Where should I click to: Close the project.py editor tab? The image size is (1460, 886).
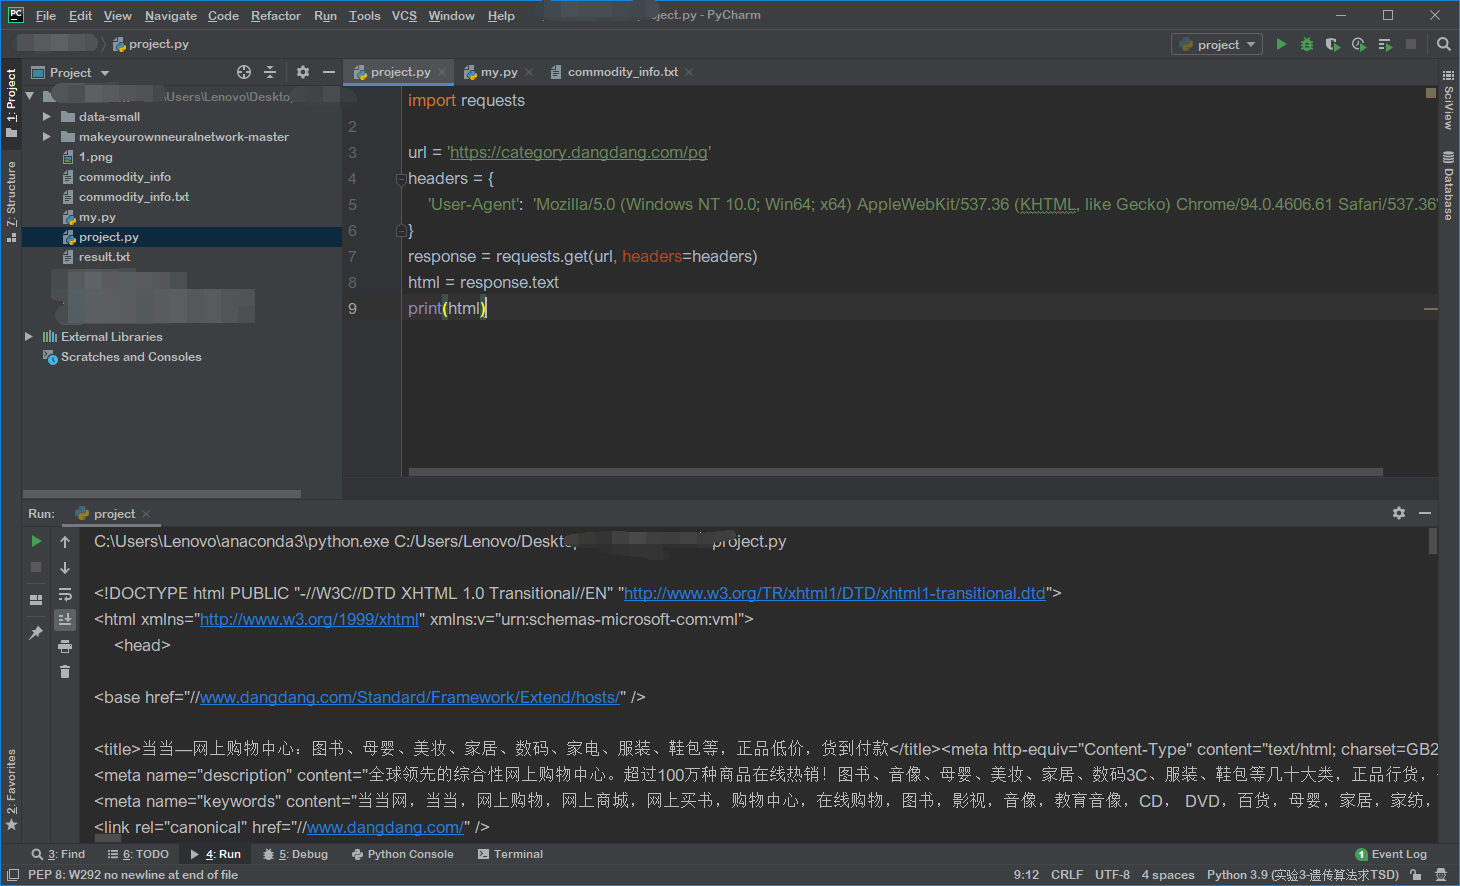[441, 72]
